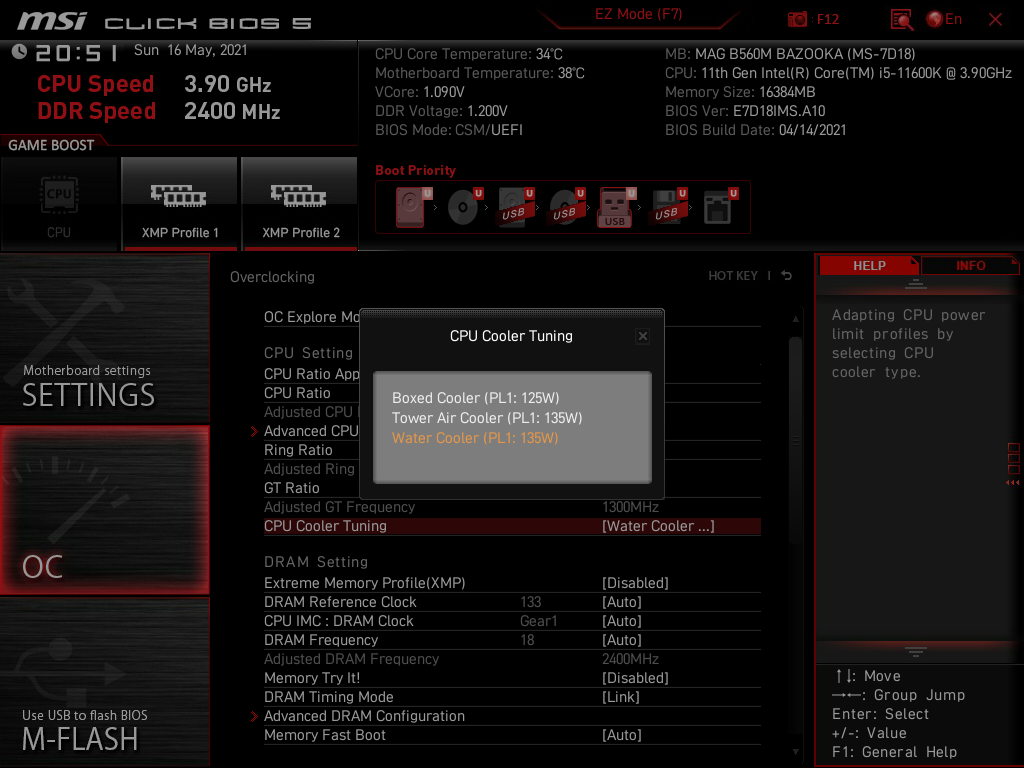
Task: Choose Tower Air Cooler (PL1: 135W)
Action: [487, 418]
